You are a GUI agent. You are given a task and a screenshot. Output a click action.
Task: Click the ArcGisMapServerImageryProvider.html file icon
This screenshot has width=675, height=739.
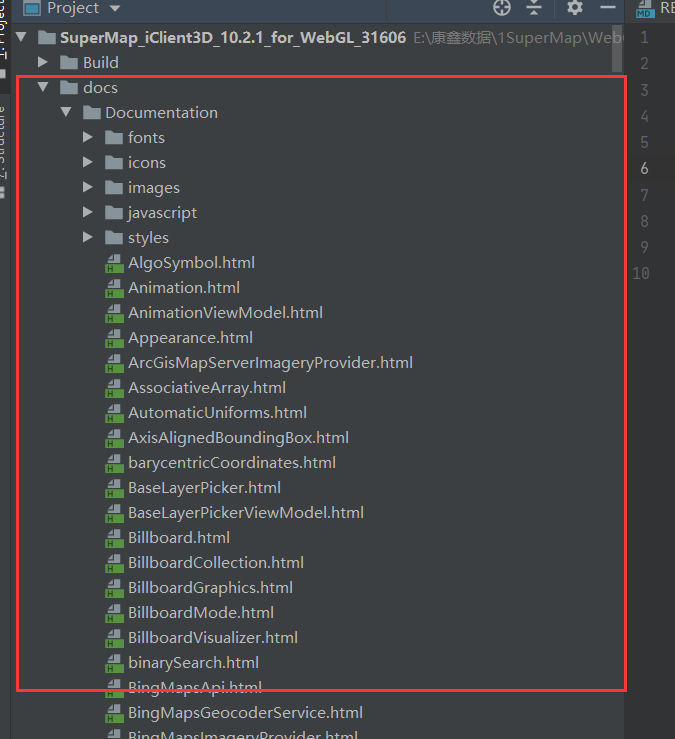[114, 363]
